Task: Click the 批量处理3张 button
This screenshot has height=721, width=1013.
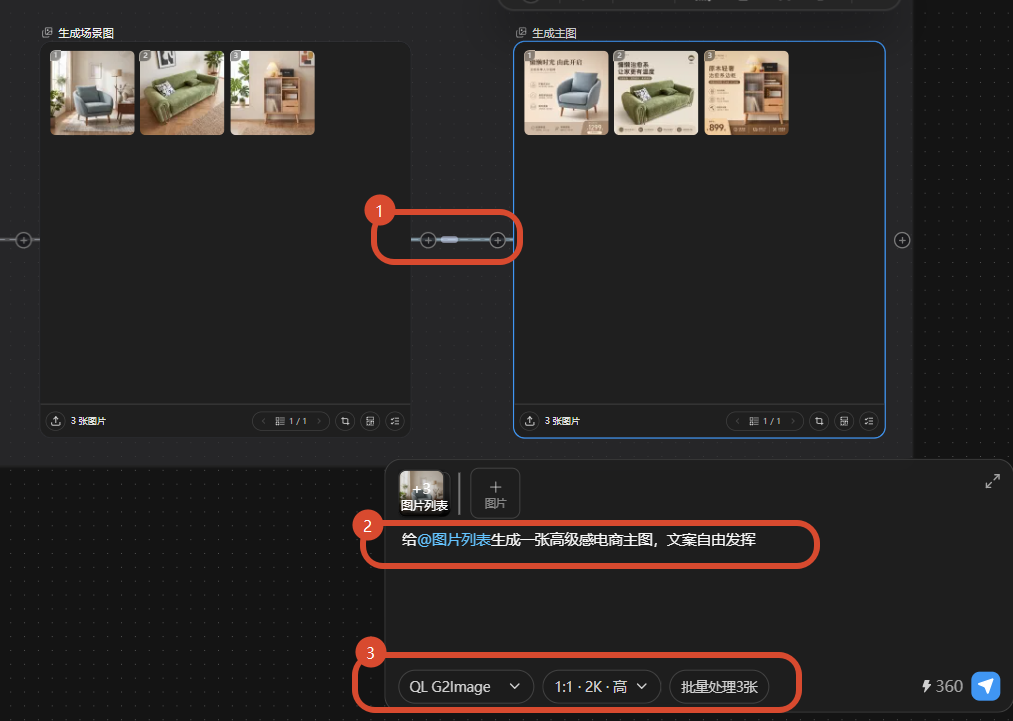Action: (x=719, y=686)
